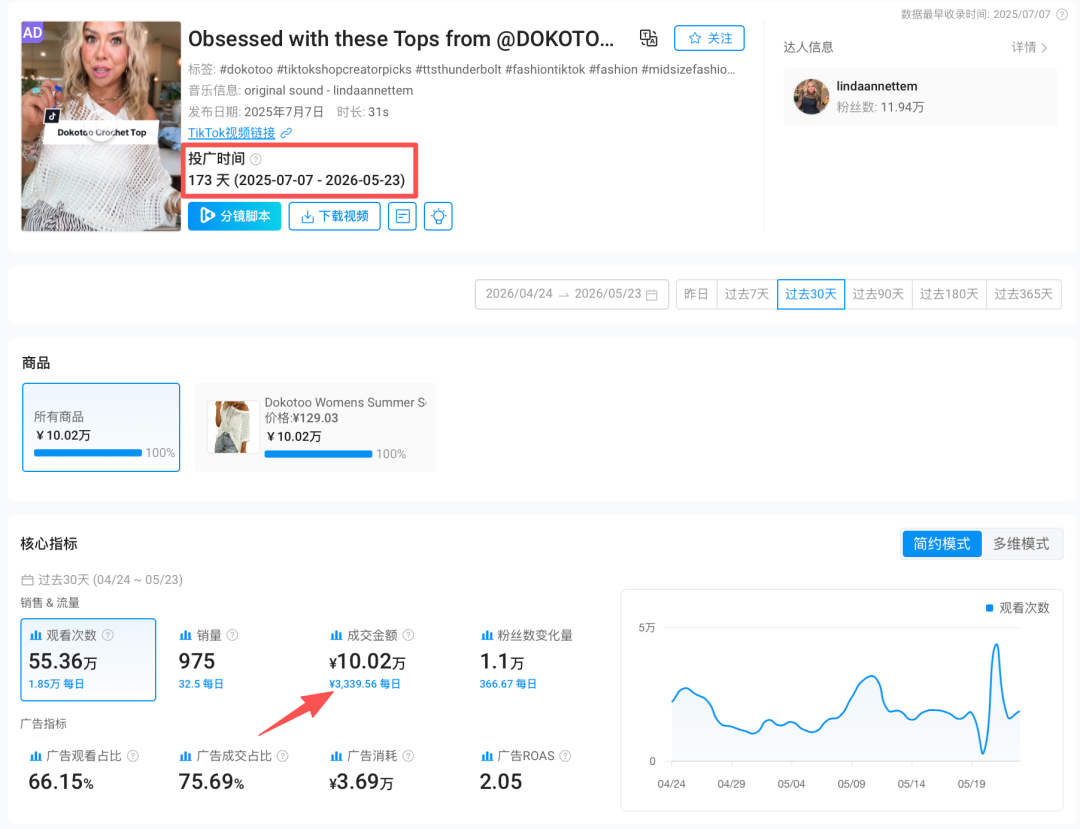Open video thumbnail Dokotoo Crochet Top
This screenshot has width=1080, height=829.
tap(101, 126)
